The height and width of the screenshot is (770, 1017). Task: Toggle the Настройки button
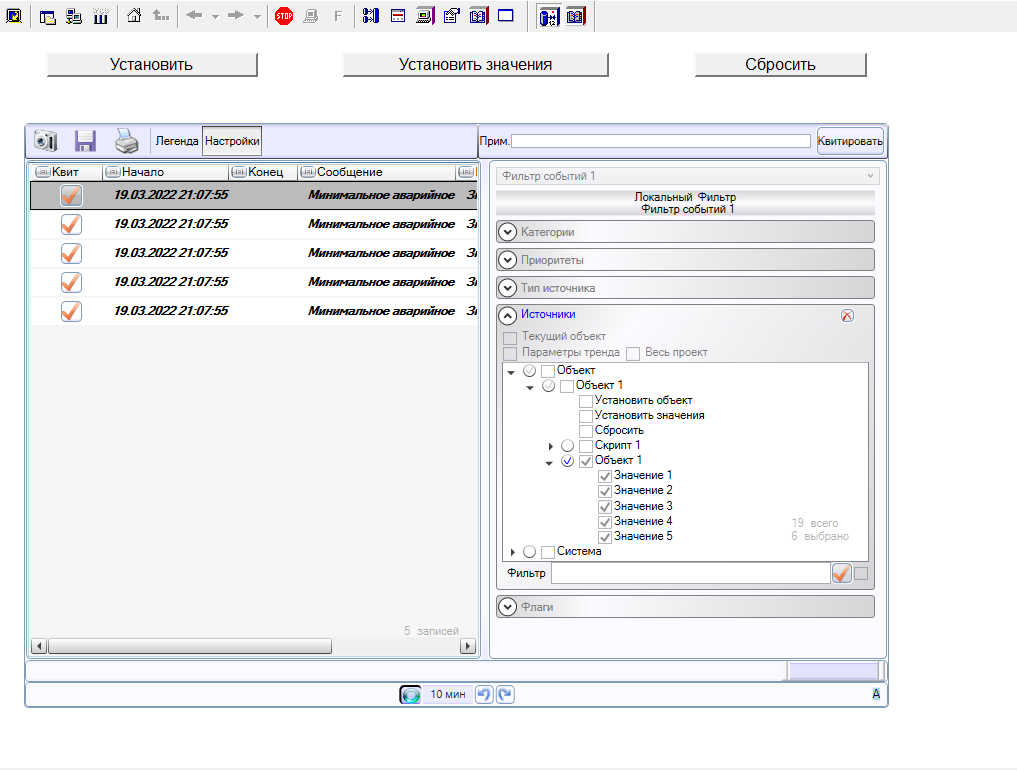pos(232,141)
